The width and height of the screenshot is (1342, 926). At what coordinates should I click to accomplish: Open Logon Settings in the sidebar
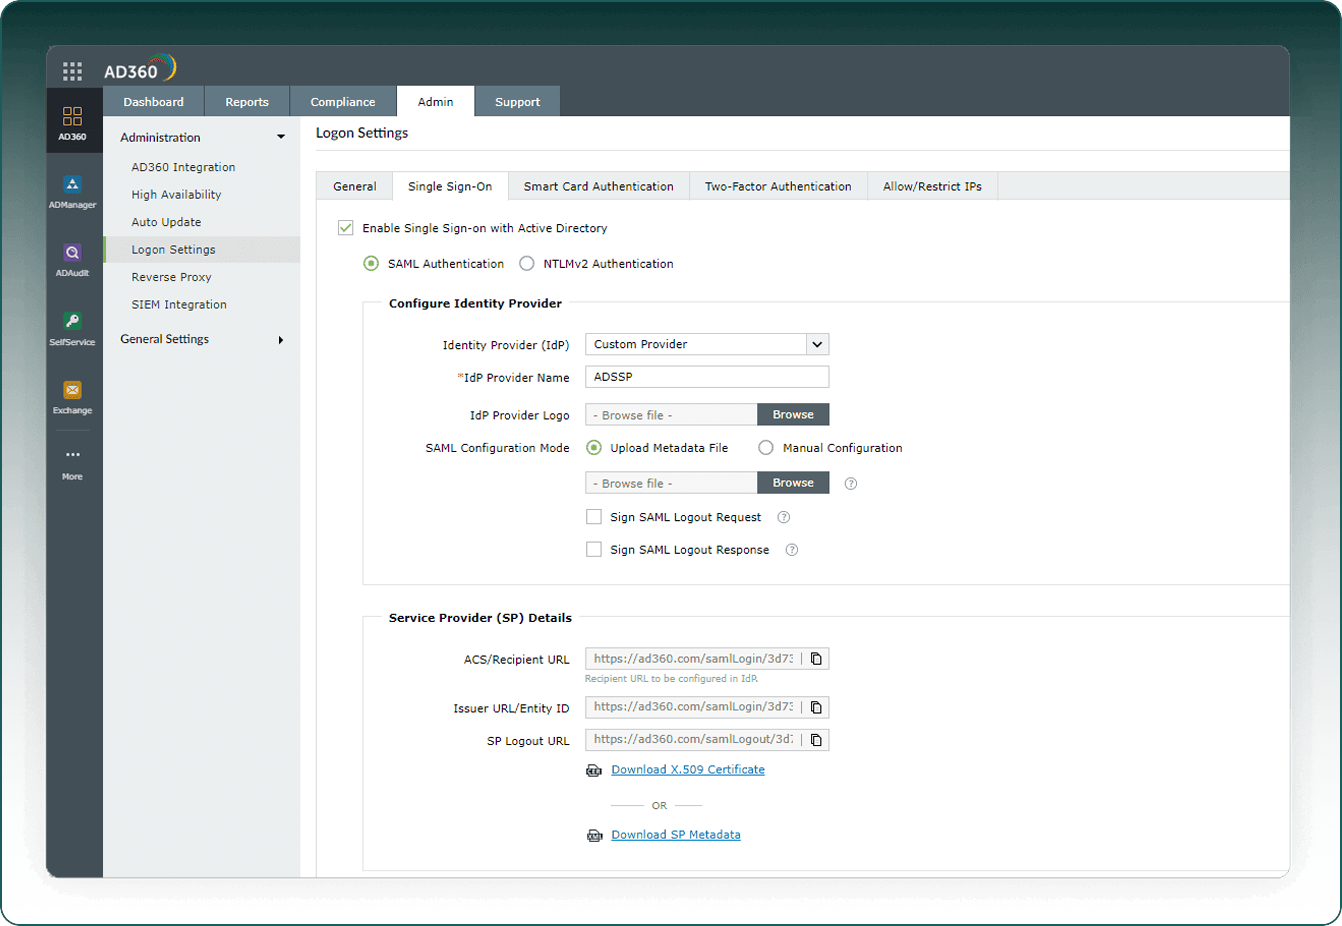(x=202, y=250)
